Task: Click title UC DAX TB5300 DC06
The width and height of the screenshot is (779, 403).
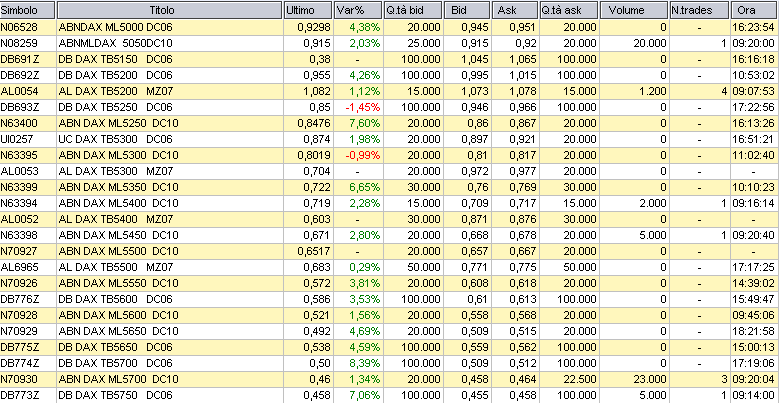Action: coord(115,139)
